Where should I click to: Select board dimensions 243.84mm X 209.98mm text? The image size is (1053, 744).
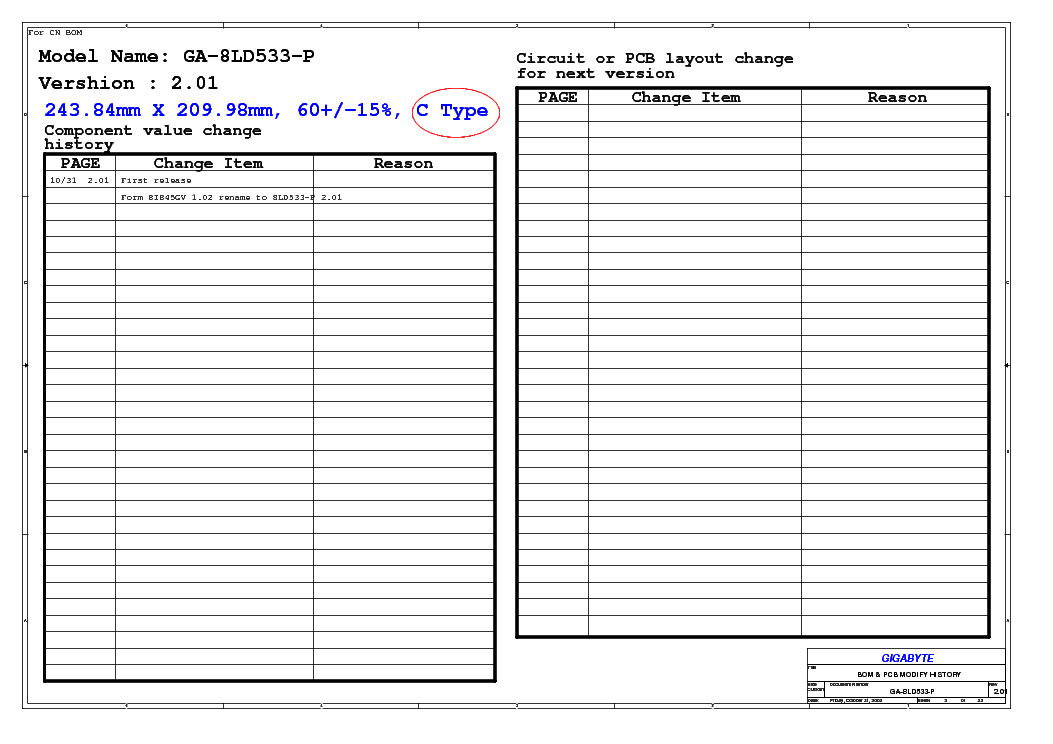159,110
